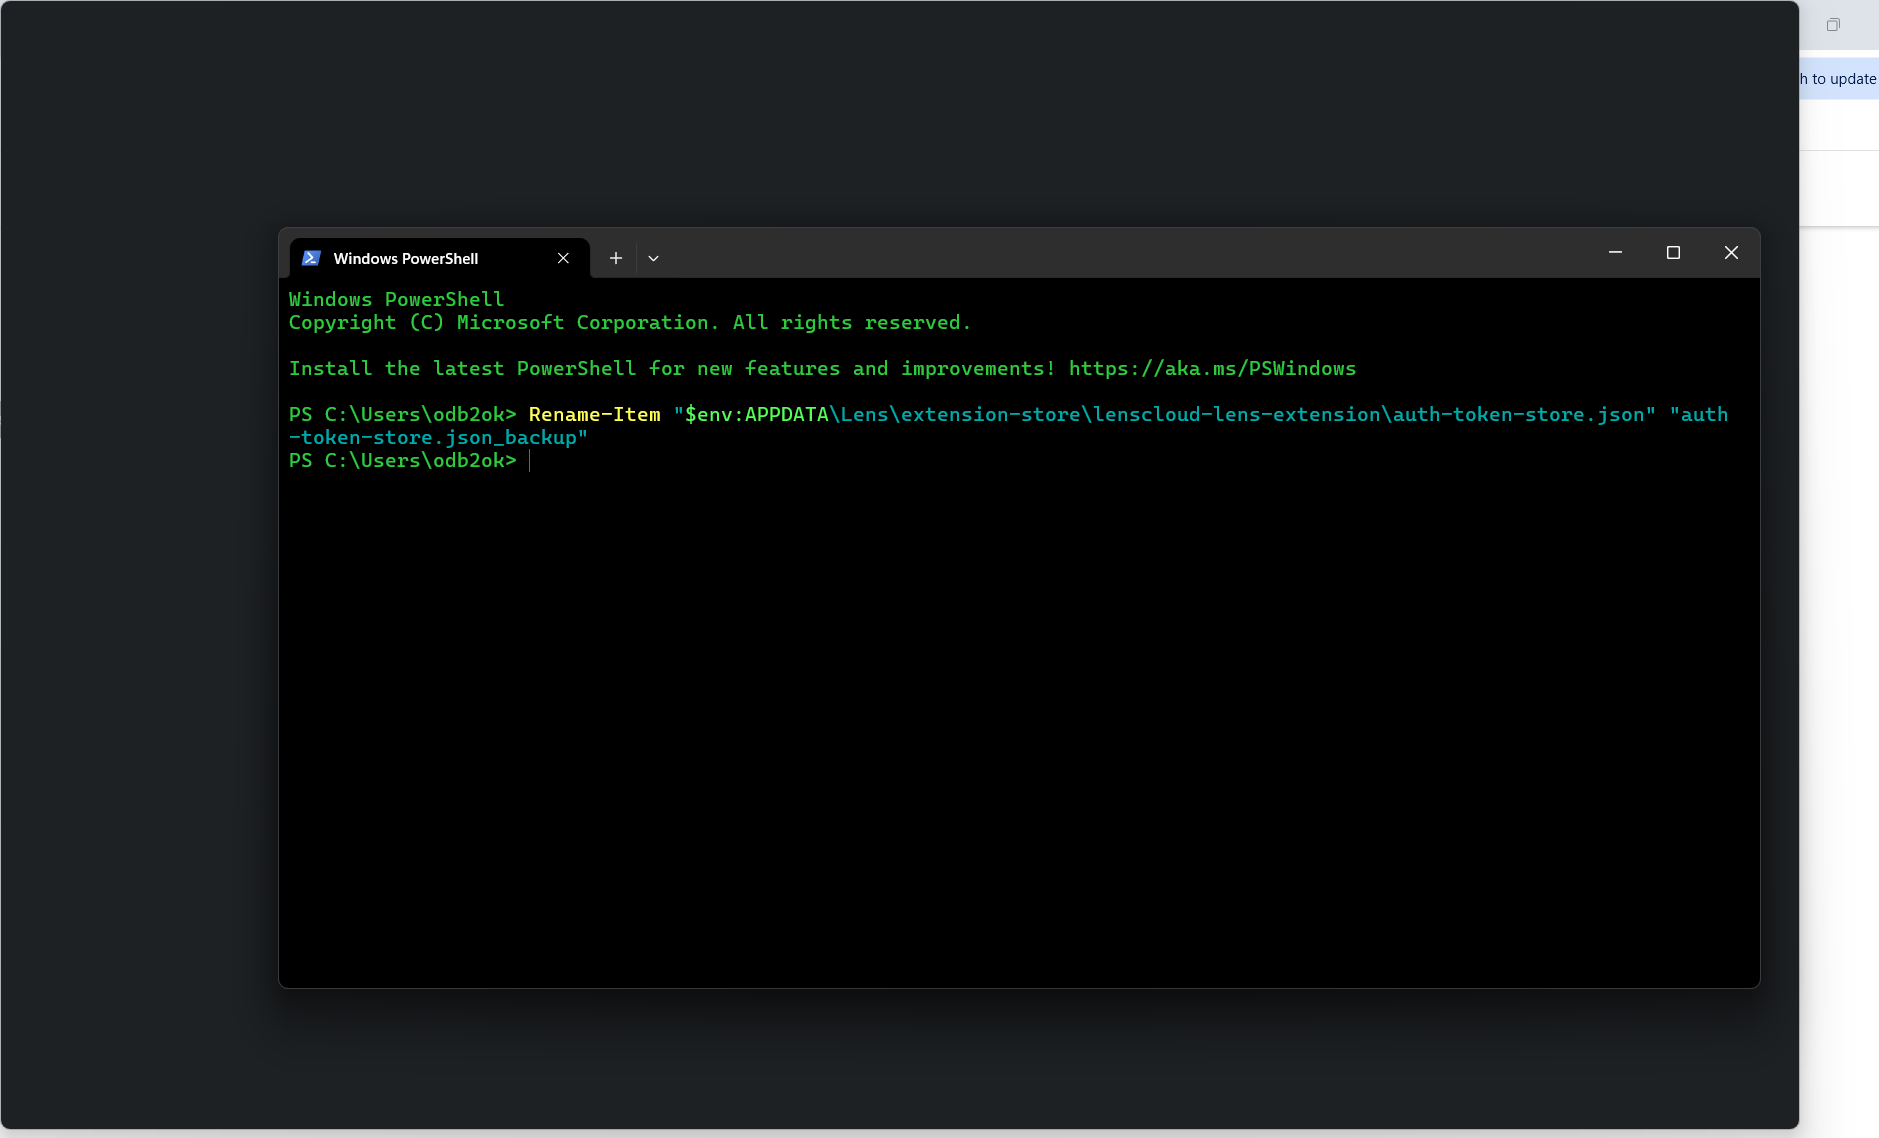Click the $env:APPDATA variable text
The width and height of the screenshot is (1879, 1138).
click(x=756, y=415)
